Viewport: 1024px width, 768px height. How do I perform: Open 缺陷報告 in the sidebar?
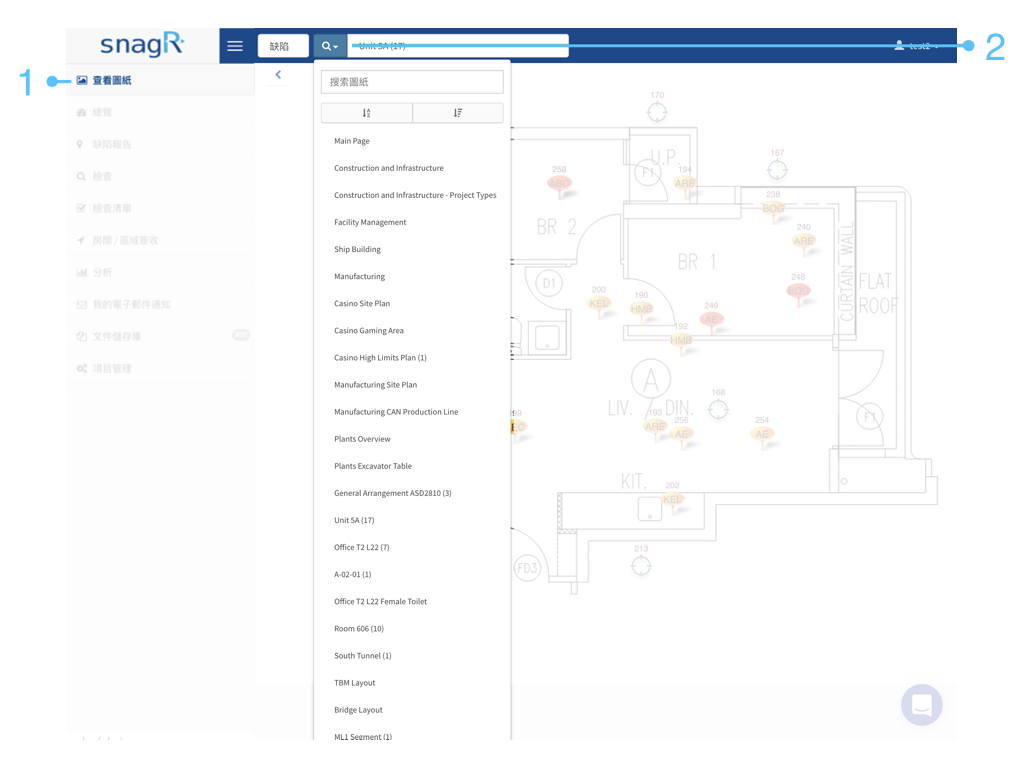160,144
